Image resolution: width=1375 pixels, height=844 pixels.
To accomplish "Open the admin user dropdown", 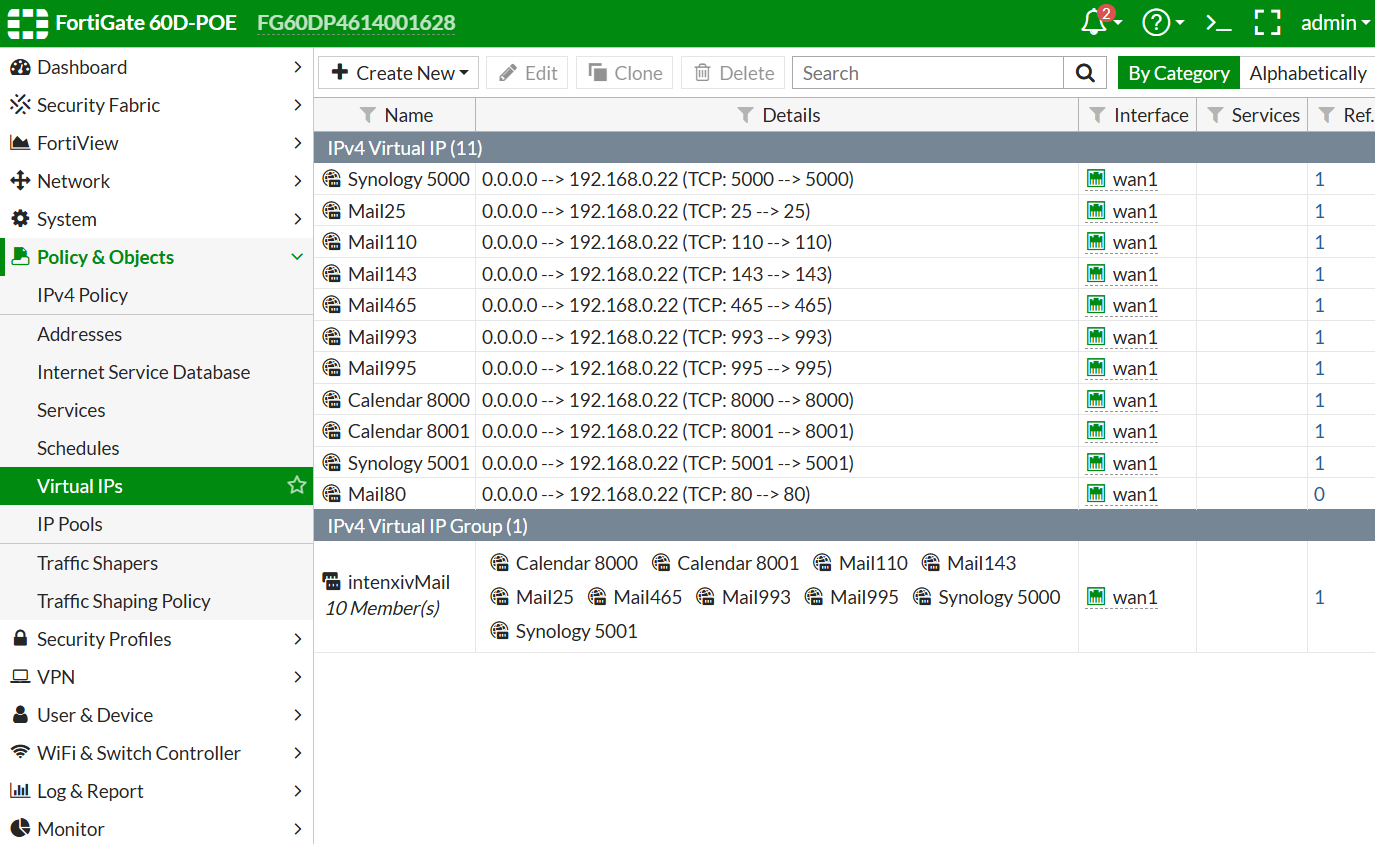I will (1335, 22).
